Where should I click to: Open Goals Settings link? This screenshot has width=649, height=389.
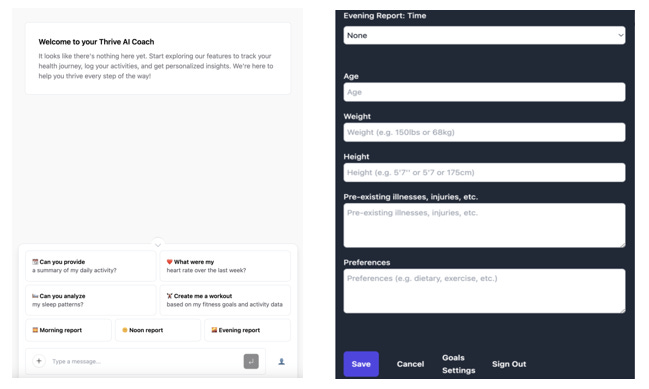pyautogui.click(x=458, y=364)
